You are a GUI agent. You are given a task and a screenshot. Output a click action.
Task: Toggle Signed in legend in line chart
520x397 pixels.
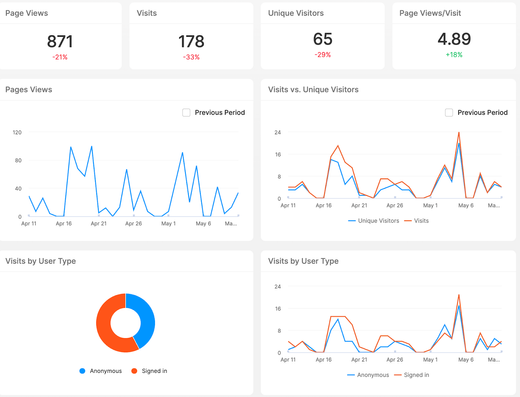412,375
